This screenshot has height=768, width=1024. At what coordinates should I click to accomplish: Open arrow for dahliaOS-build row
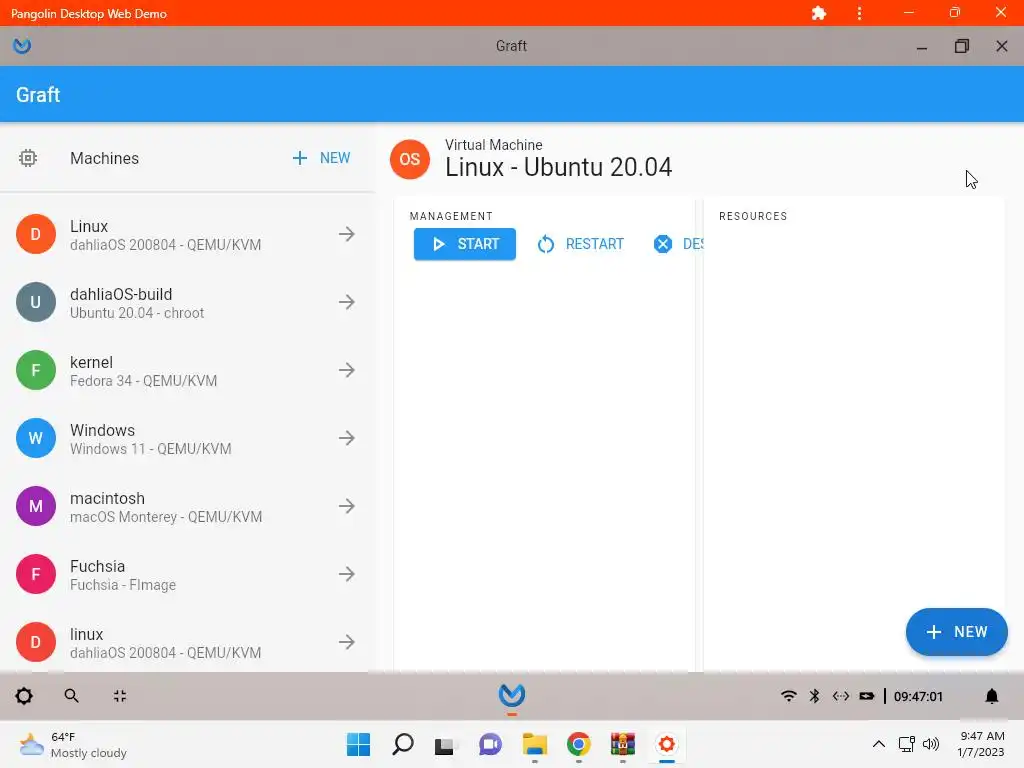(347, 302)
